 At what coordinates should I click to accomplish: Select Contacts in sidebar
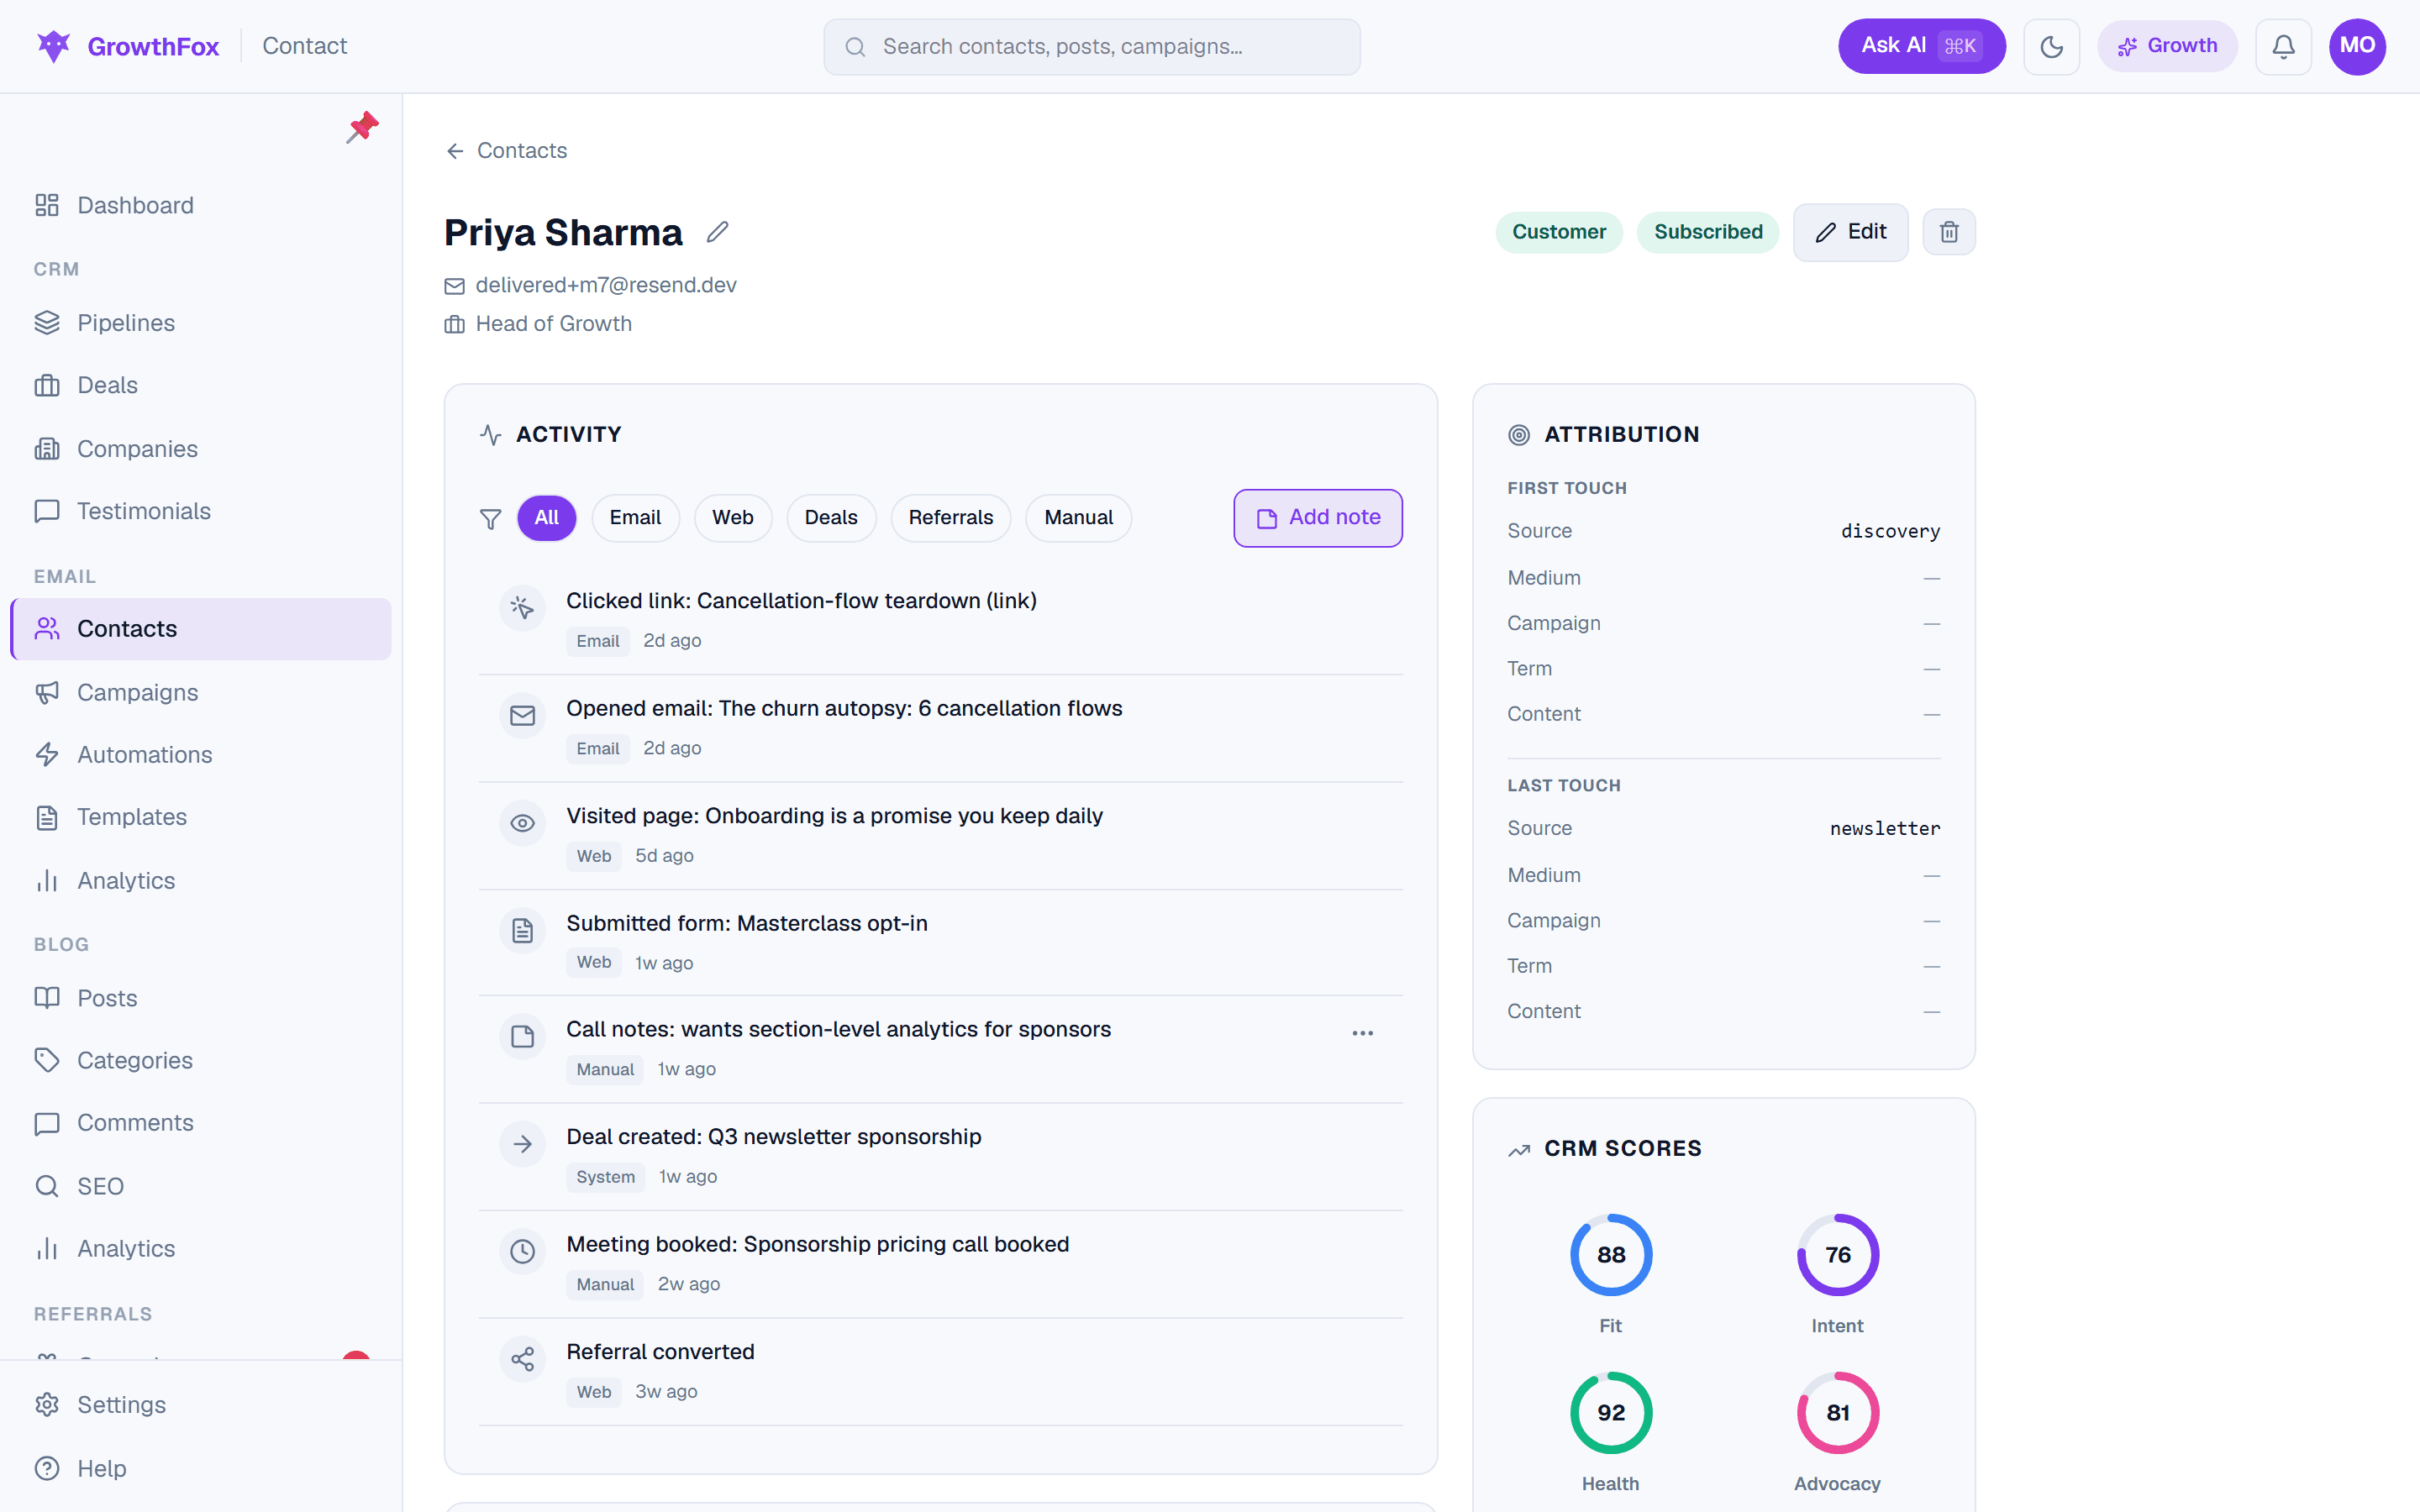(x=201, y=629)
